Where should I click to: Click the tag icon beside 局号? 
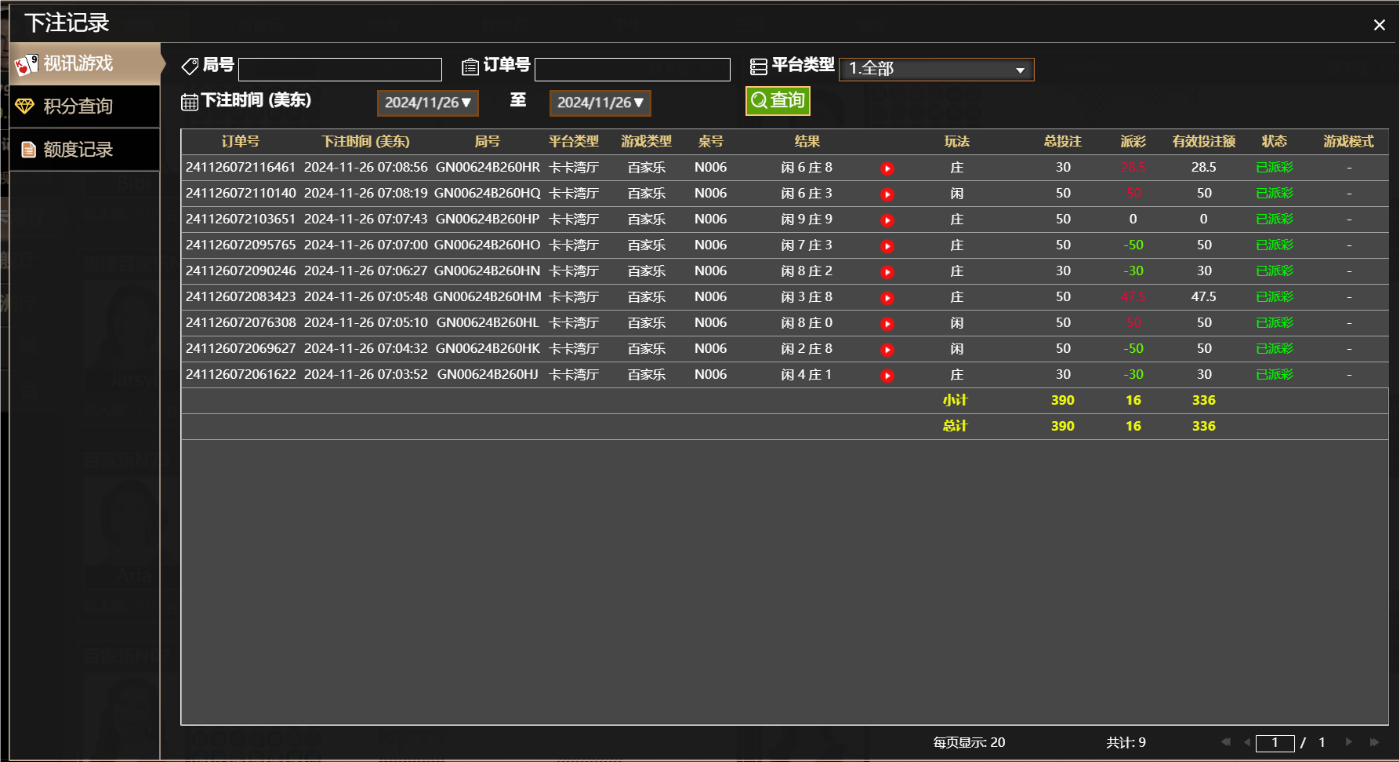pyautogui.click(x=190, y=66)
